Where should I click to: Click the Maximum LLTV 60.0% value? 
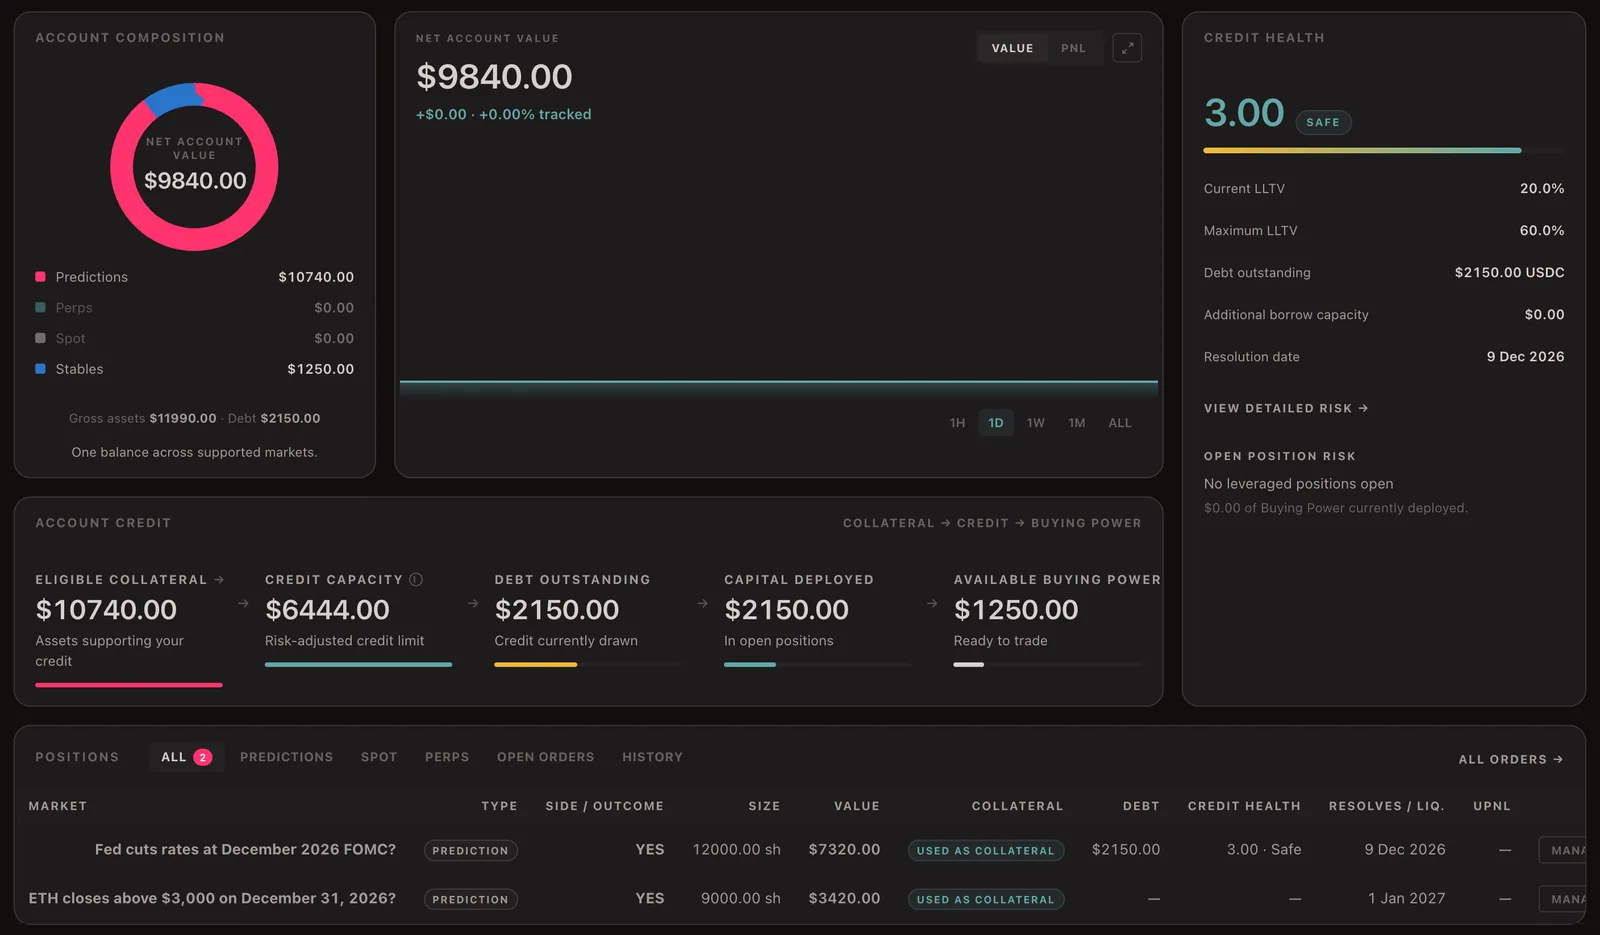click(x=1542, y=231)
